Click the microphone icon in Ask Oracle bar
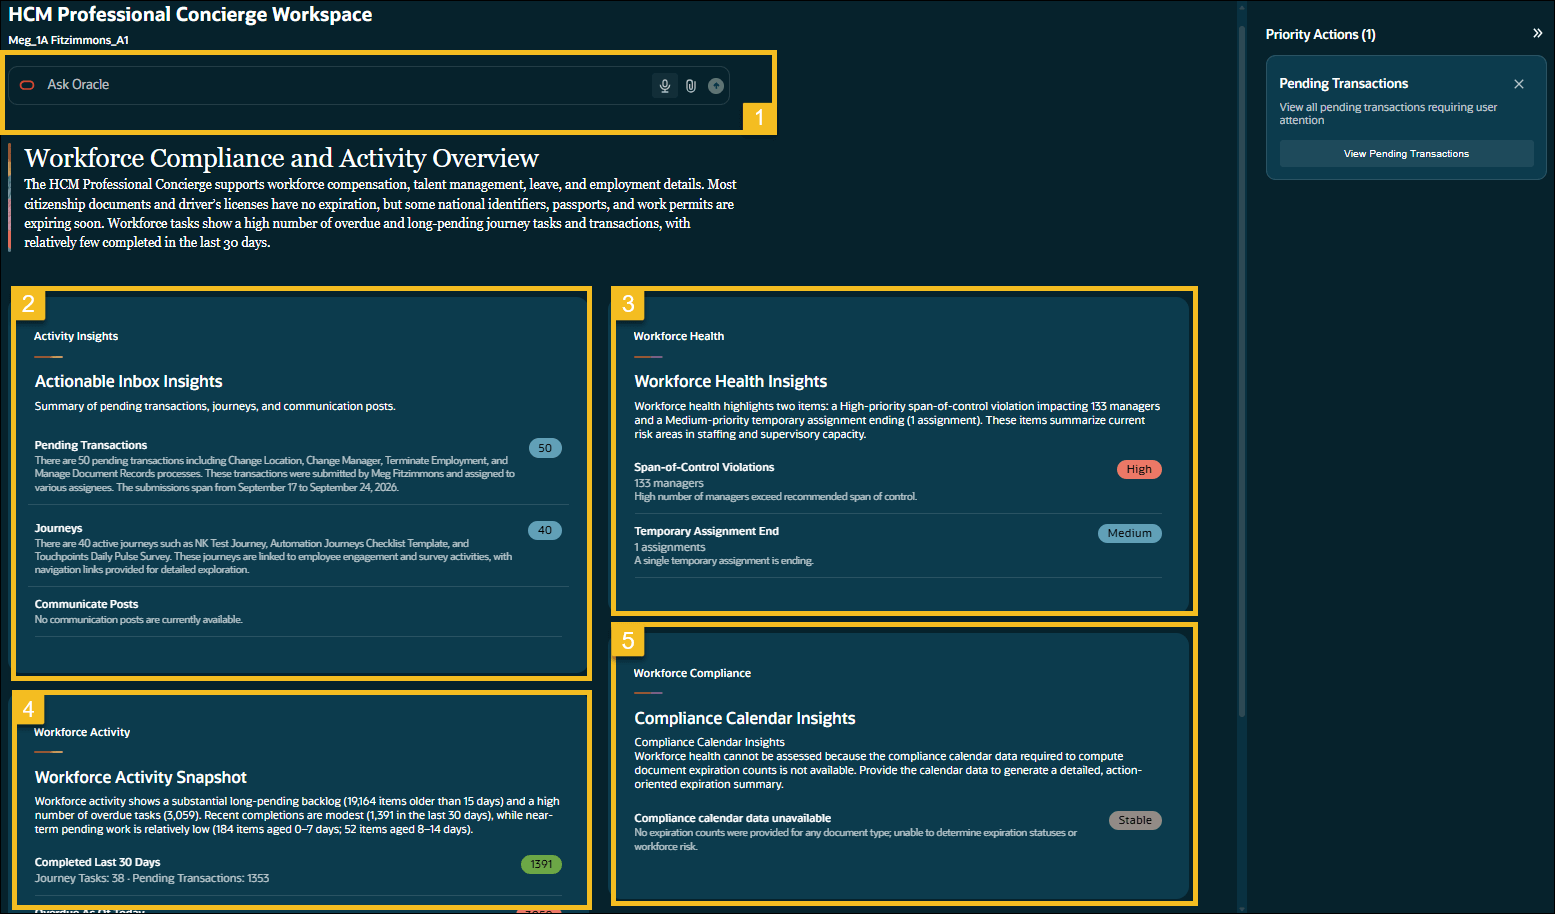The image size is (1555, 914). coord(665,86)
